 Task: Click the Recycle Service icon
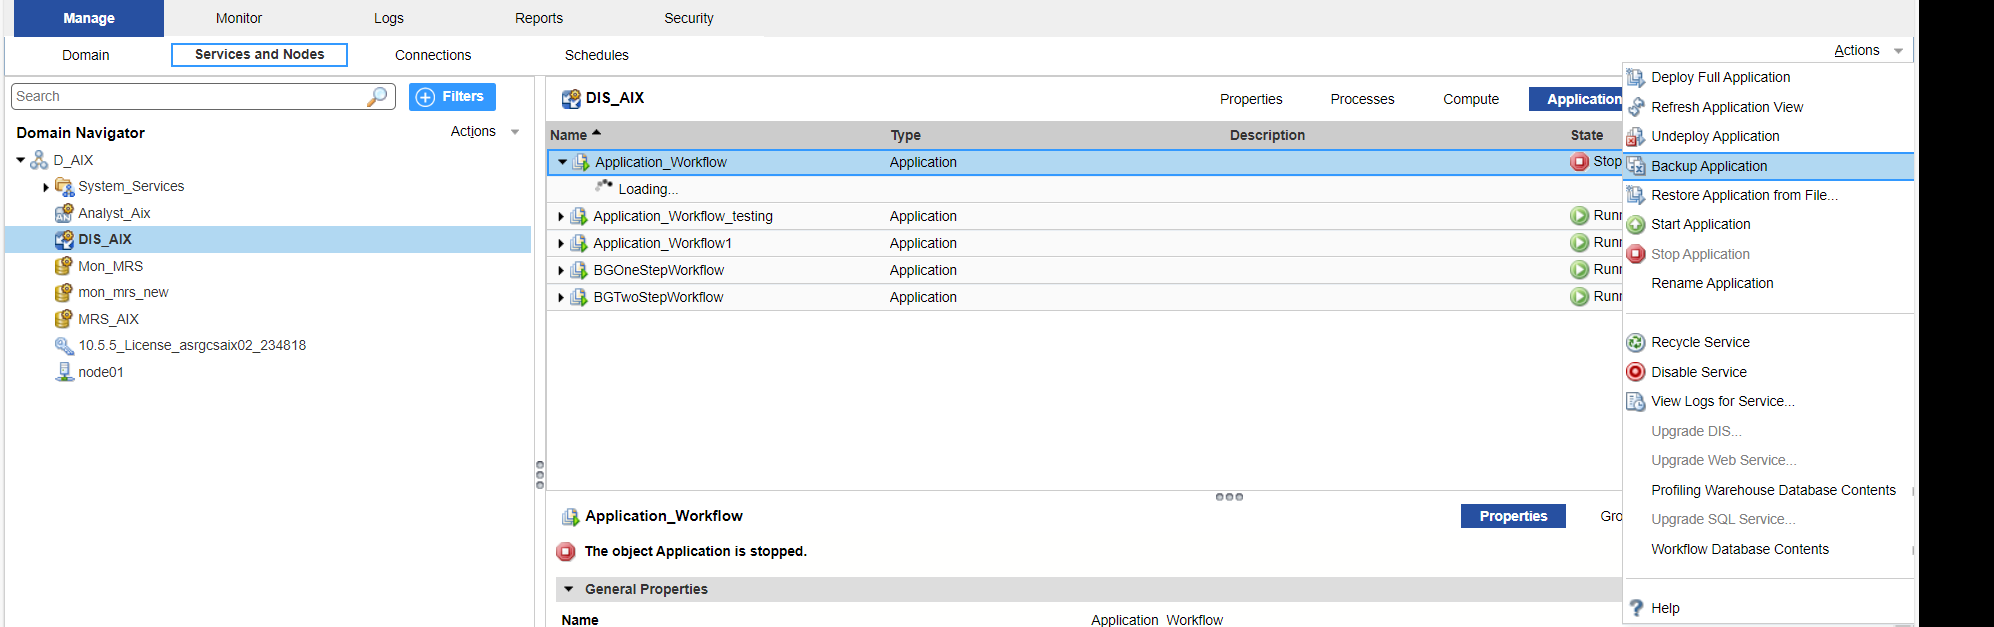(x=1636, y=343)
